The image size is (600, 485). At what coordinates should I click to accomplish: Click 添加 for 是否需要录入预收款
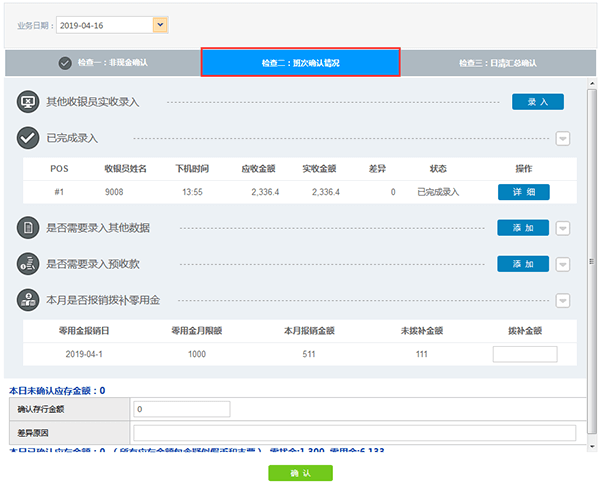523,264
